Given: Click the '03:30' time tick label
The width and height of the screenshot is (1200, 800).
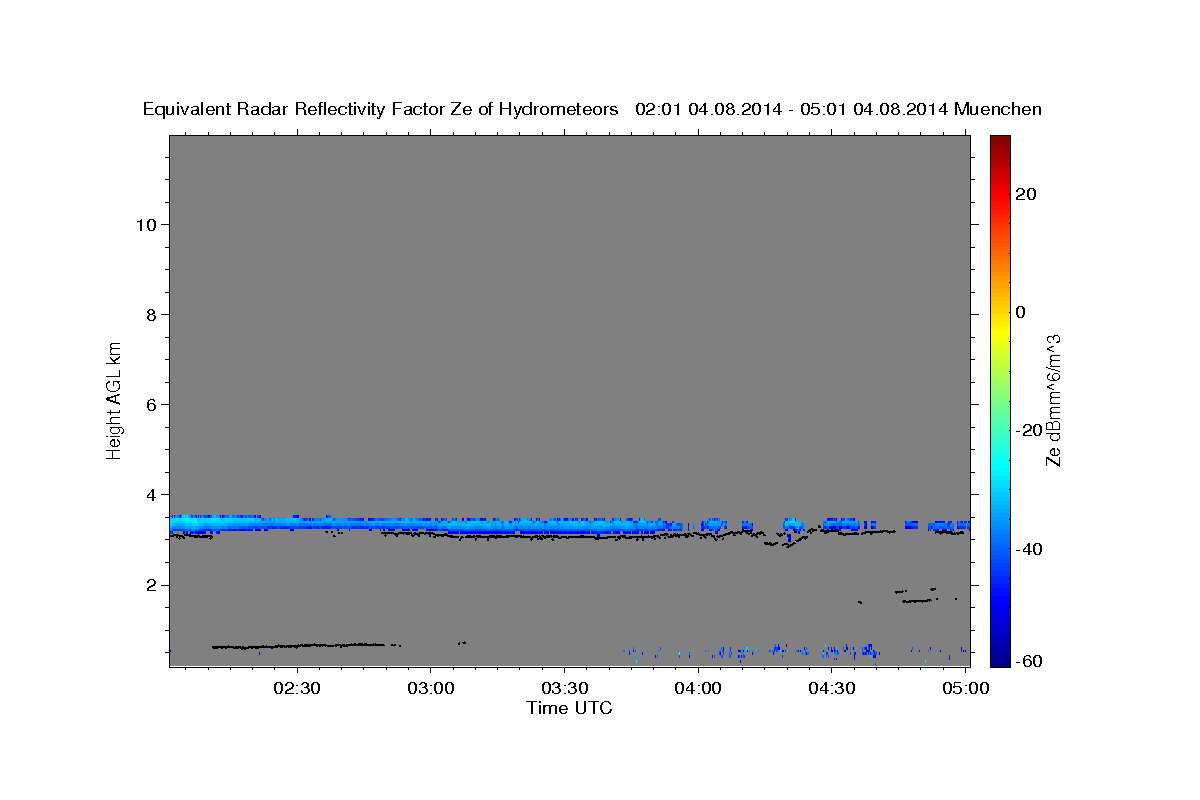Looking at the screenshot, I should pos(564,689).
